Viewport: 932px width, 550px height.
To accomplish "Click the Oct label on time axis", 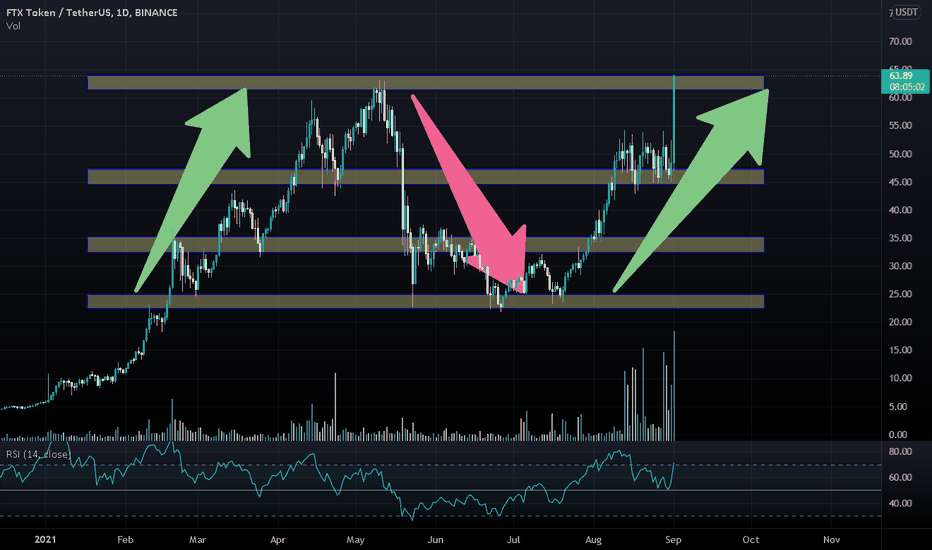I will (x=751, y=539).
